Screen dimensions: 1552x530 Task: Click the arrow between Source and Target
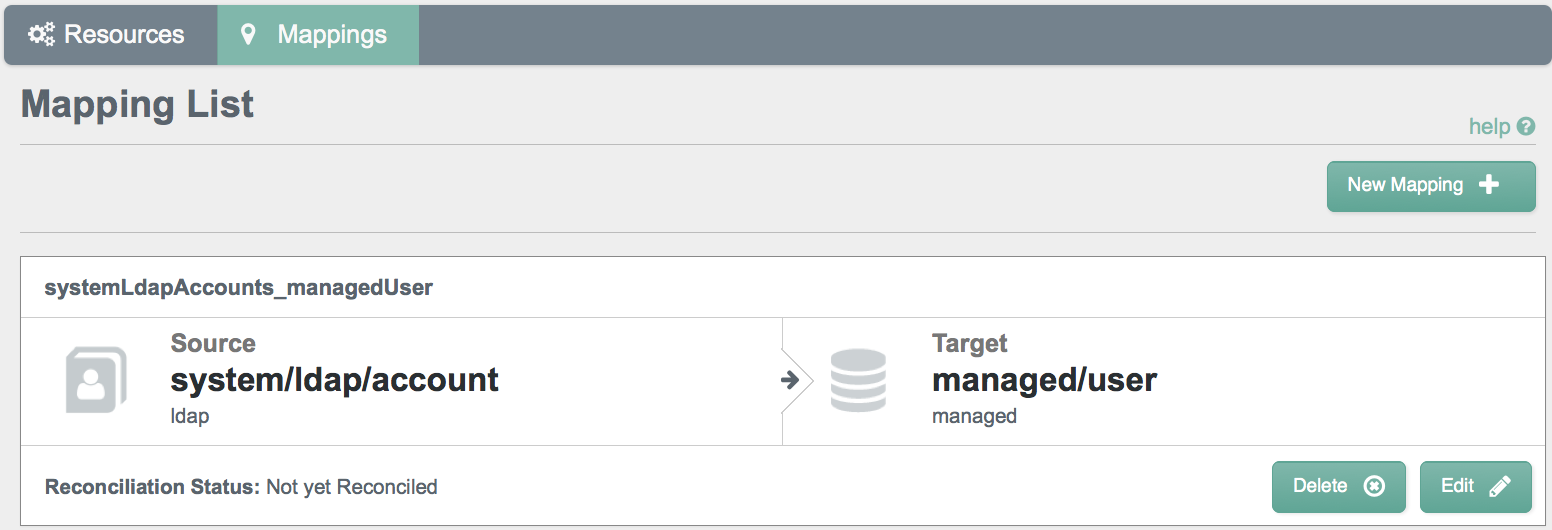[790, 380]
